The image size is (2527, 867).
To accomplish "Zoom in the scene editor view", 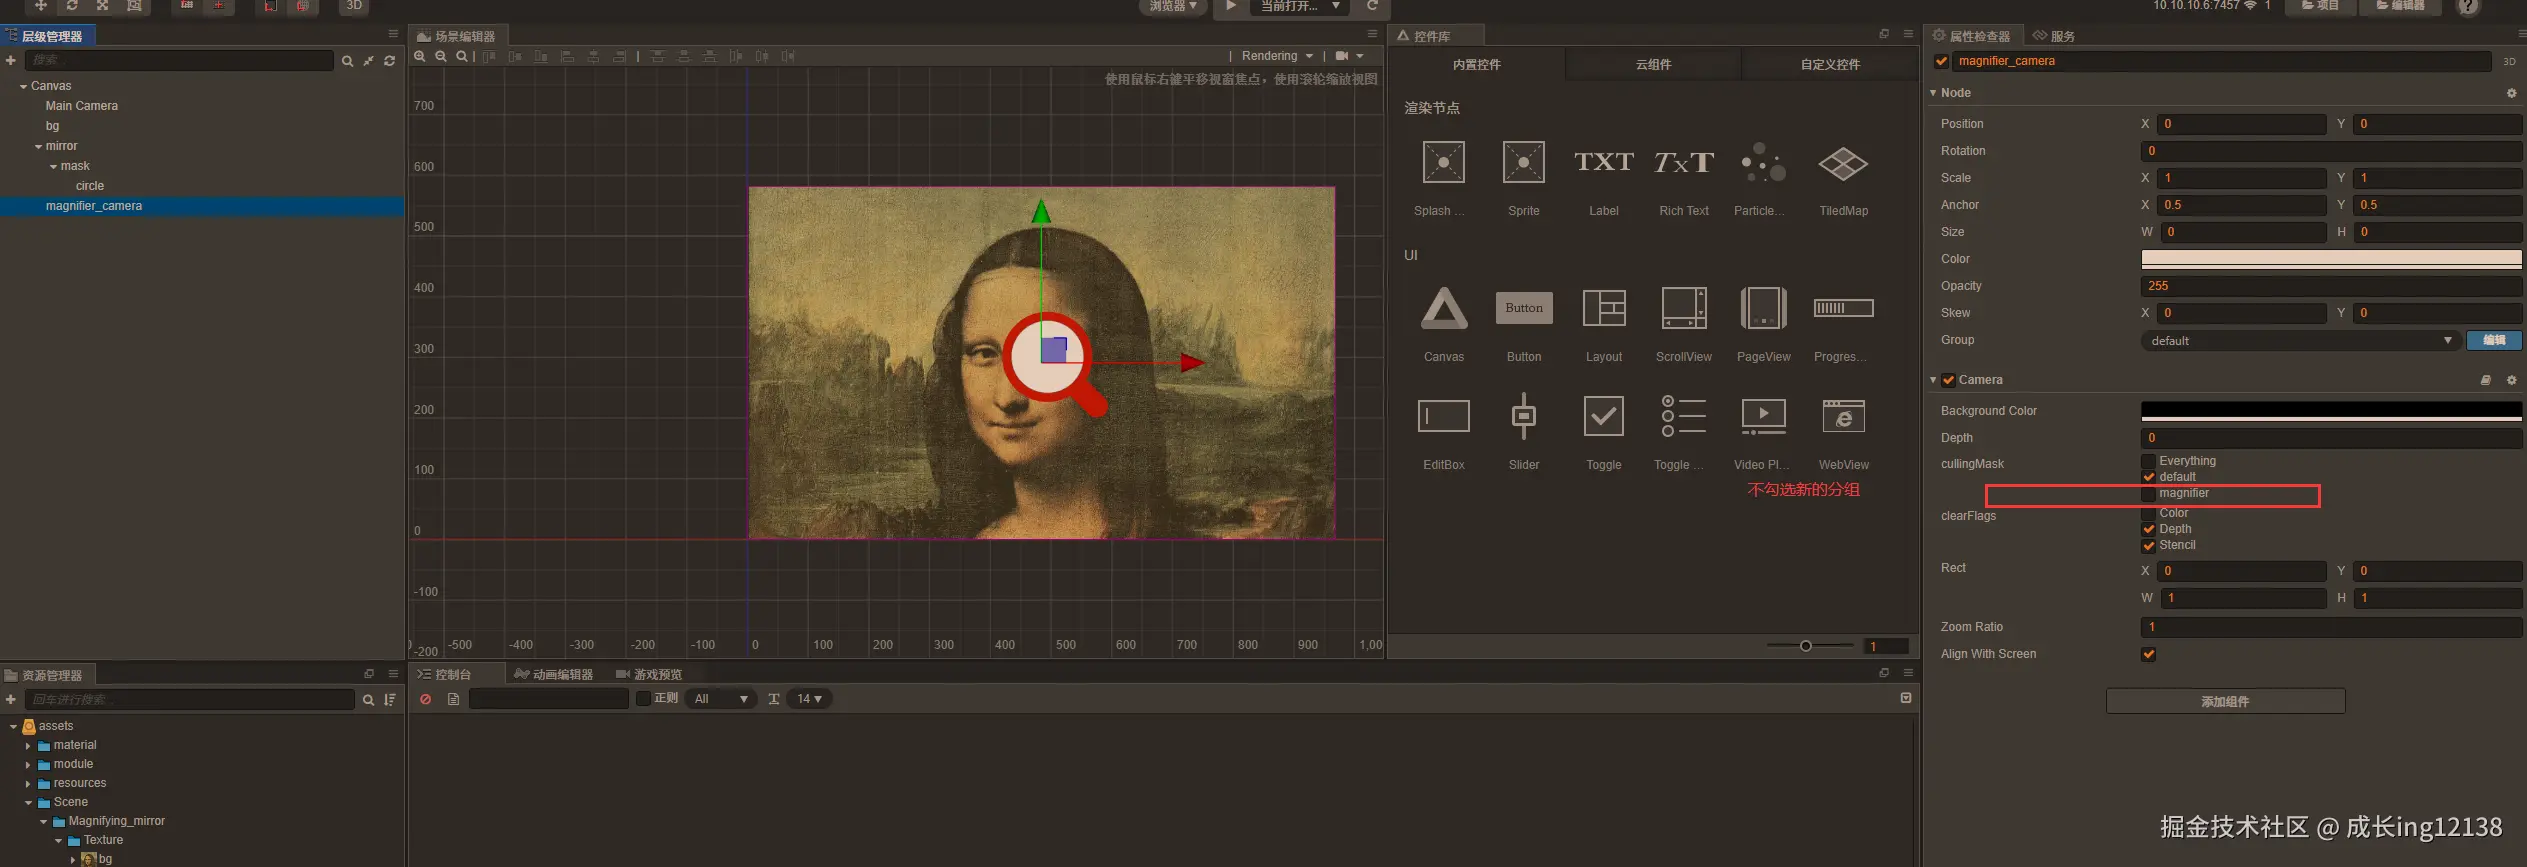I will point(420,56).
